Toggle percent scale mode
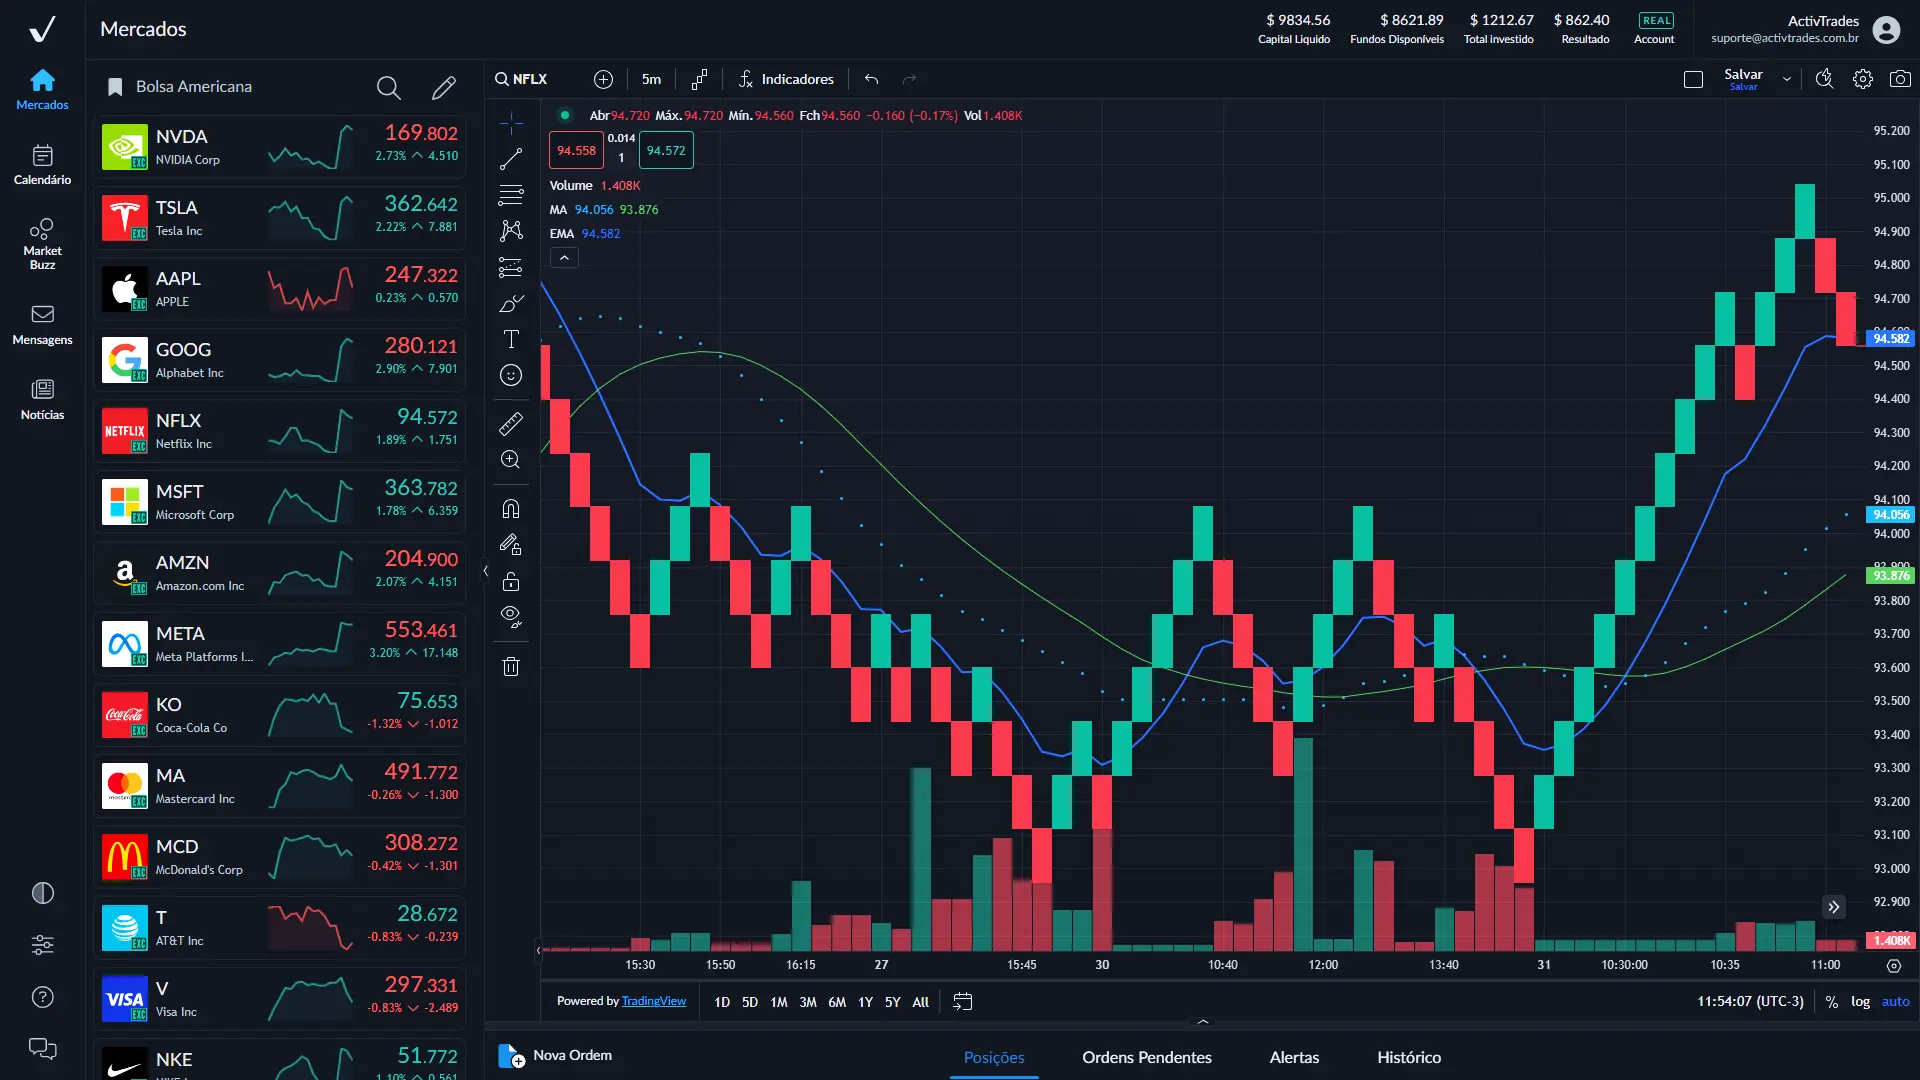The width and height of the screenshot is (1920, 1080). [x=1831, y=1002]
